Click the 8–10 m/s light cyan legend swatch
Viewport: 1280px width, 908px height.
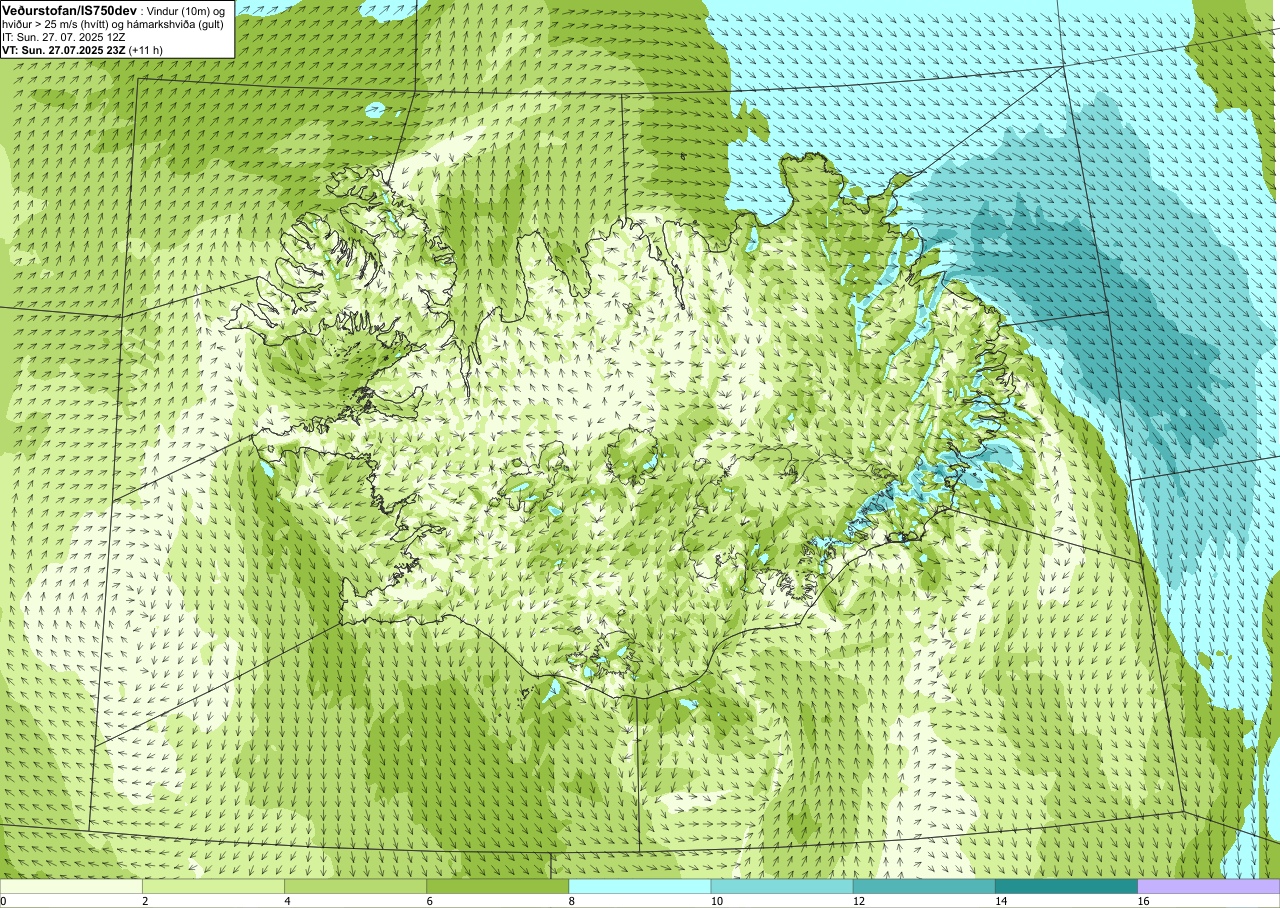(639, 886)
